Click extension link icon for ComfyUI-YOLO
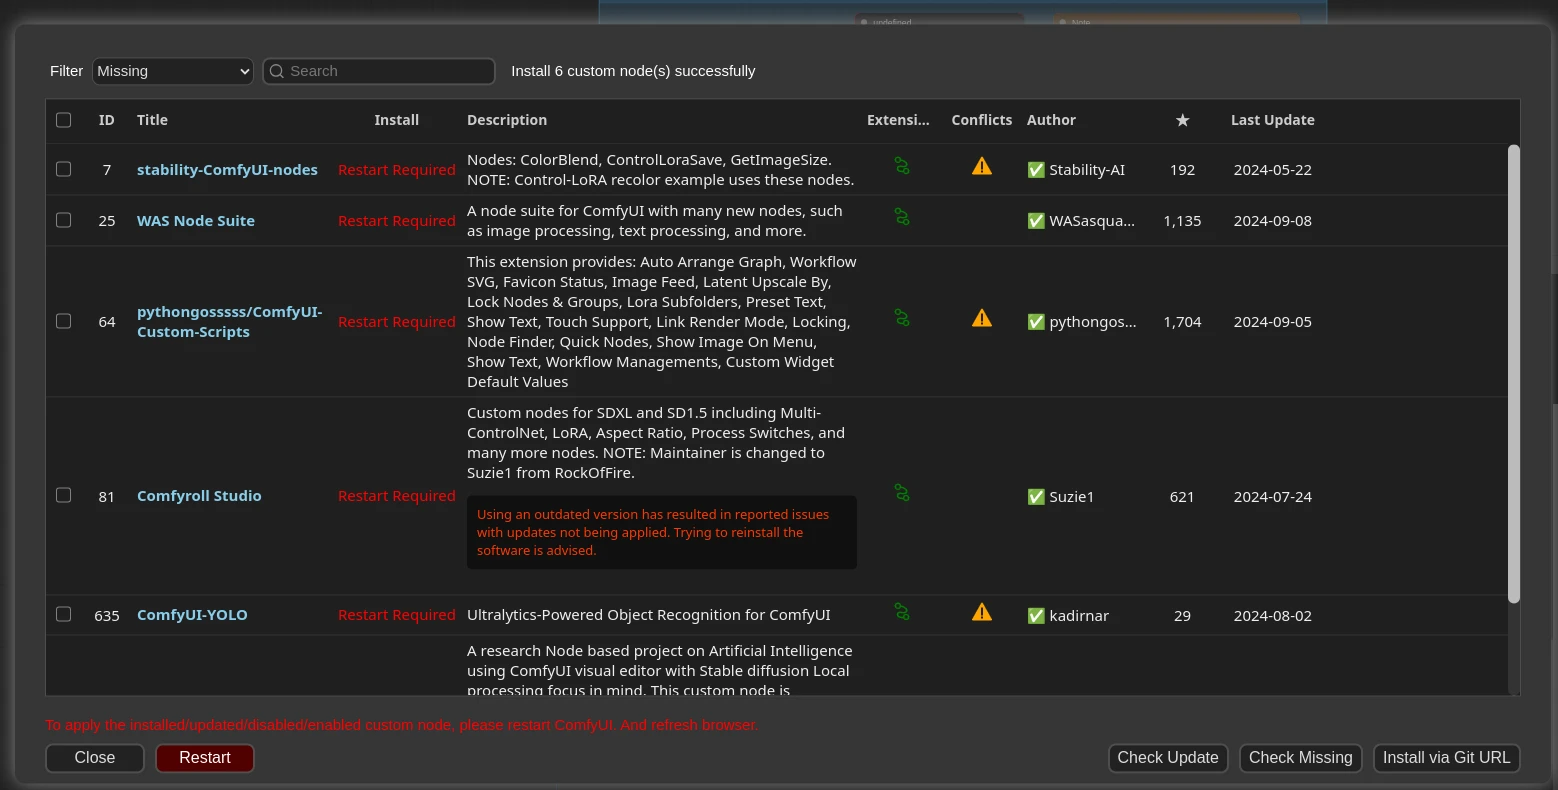Image resolution: width=1558 pixels, height=790 pixels. pos(902,612)
